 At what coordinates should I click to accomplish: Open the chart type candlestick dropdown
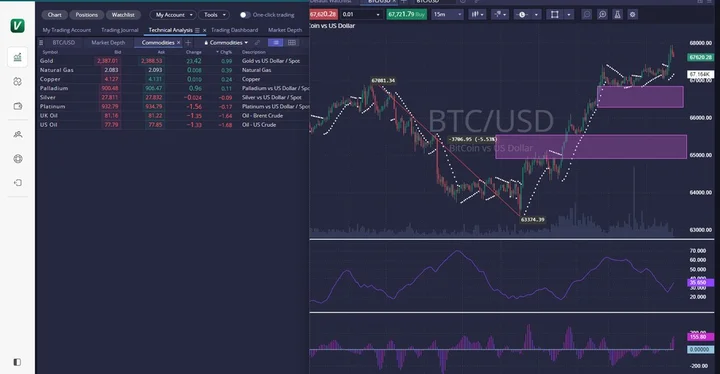pos(477,14)
